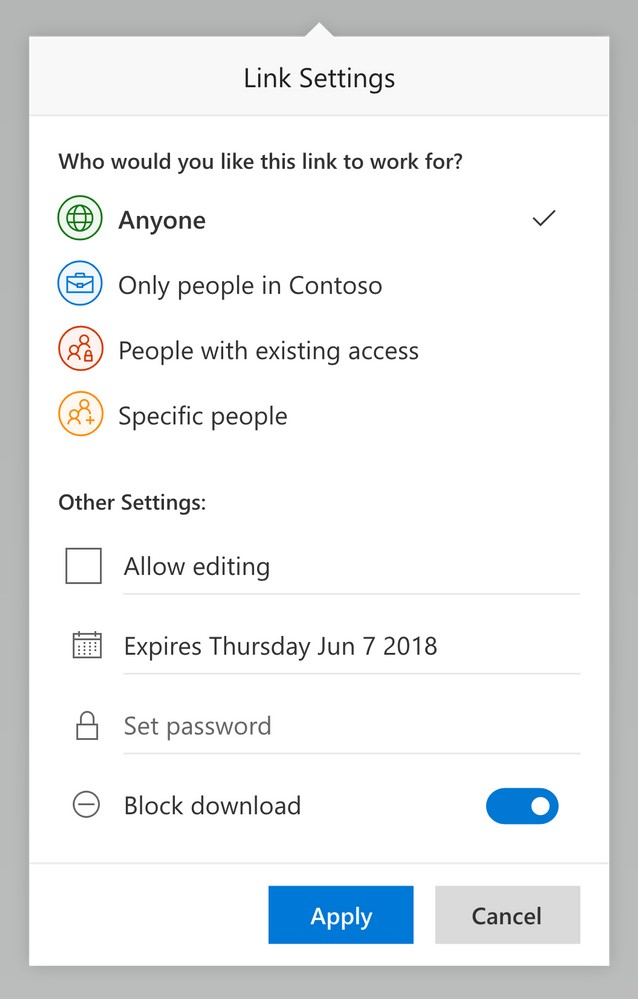Click the Block download circle-minus icon

click(86, 805)
